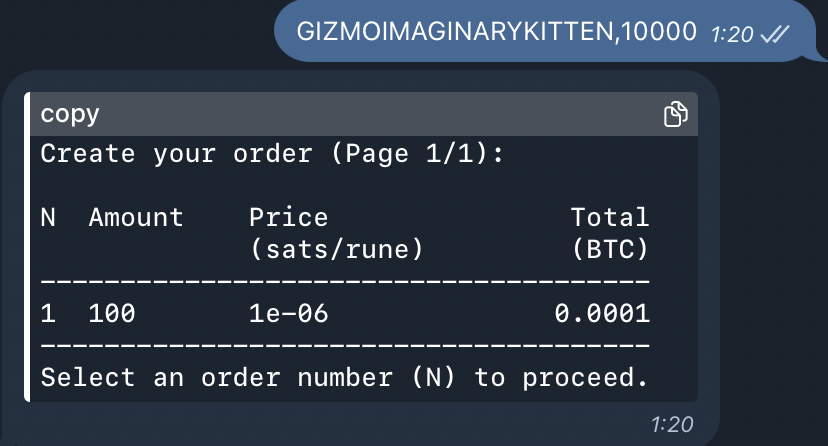Click the "copy" label in code header
828x446 pixels.
[x=70, y=114]
